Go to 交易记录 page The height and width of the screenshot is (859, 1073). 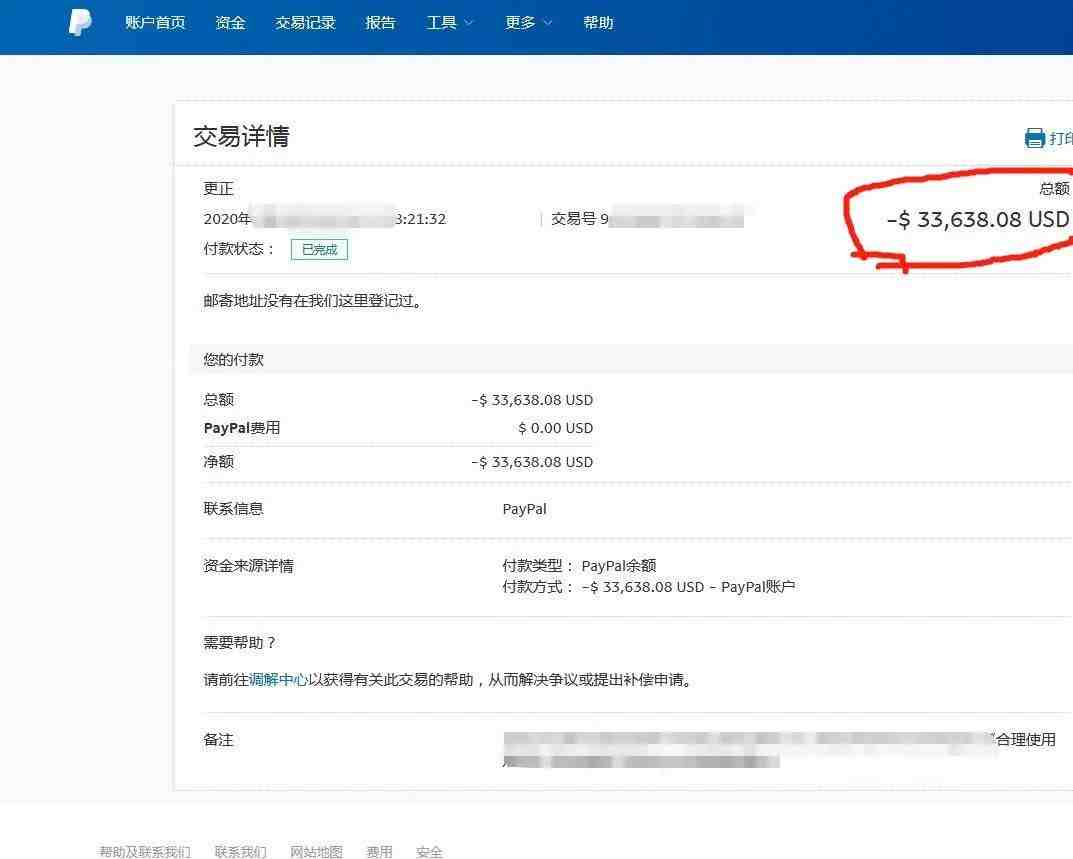pos(305,23)
